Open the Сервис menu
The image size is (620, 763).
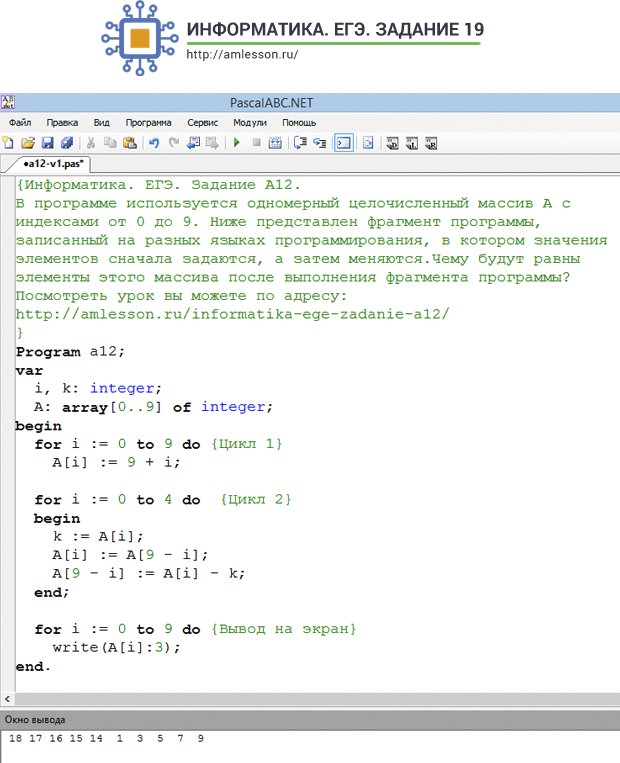202,123
